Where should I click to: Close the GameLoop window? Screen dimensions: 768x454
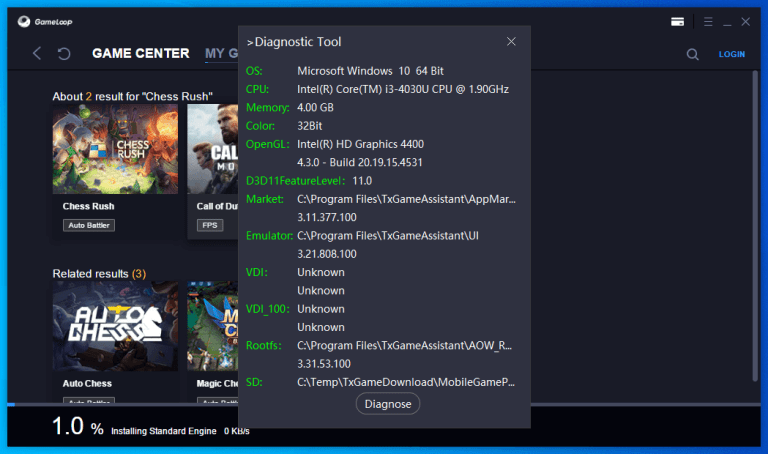coord(745,22)
